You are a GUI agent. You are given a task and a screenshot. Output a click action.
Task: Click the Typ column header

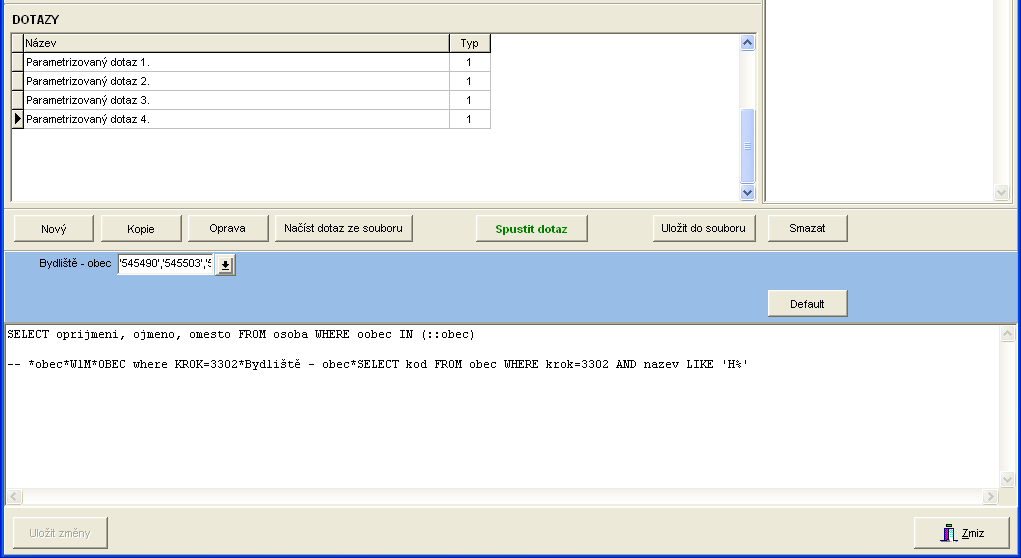tap(469, 43)
